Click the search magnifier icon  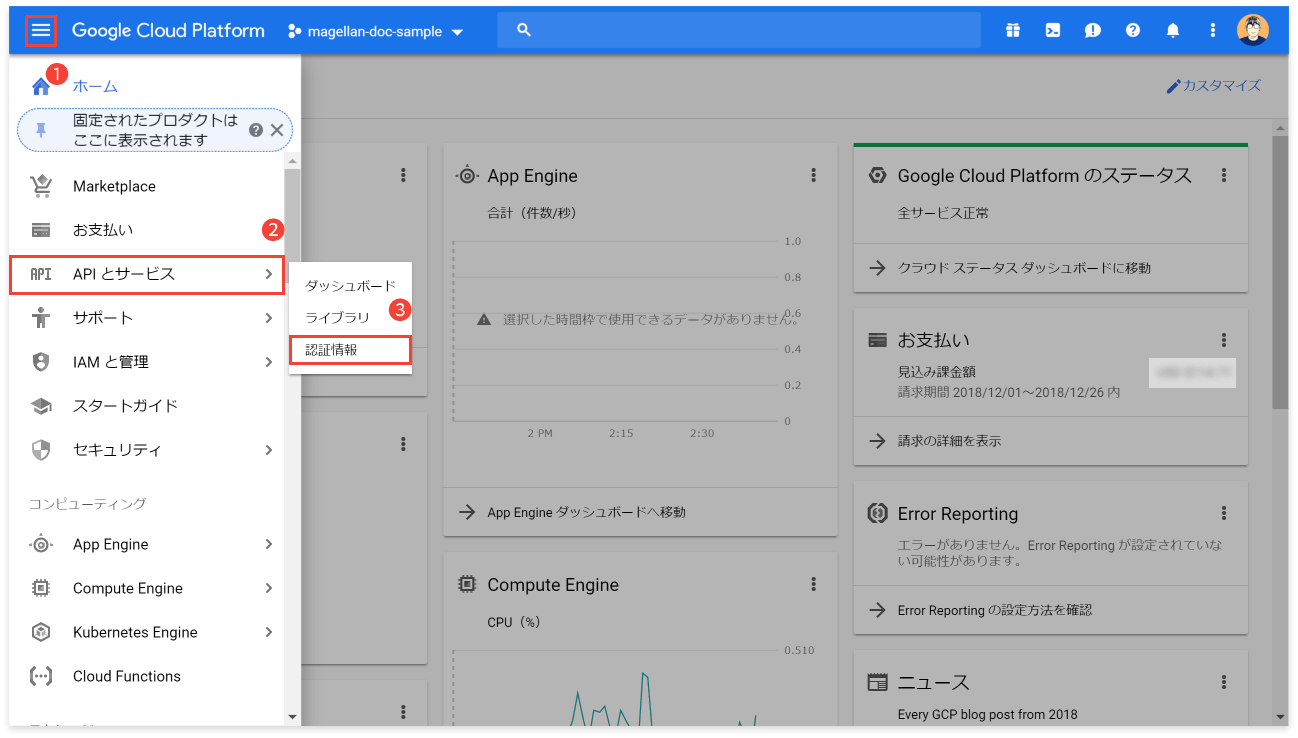[x=524, y=30]
